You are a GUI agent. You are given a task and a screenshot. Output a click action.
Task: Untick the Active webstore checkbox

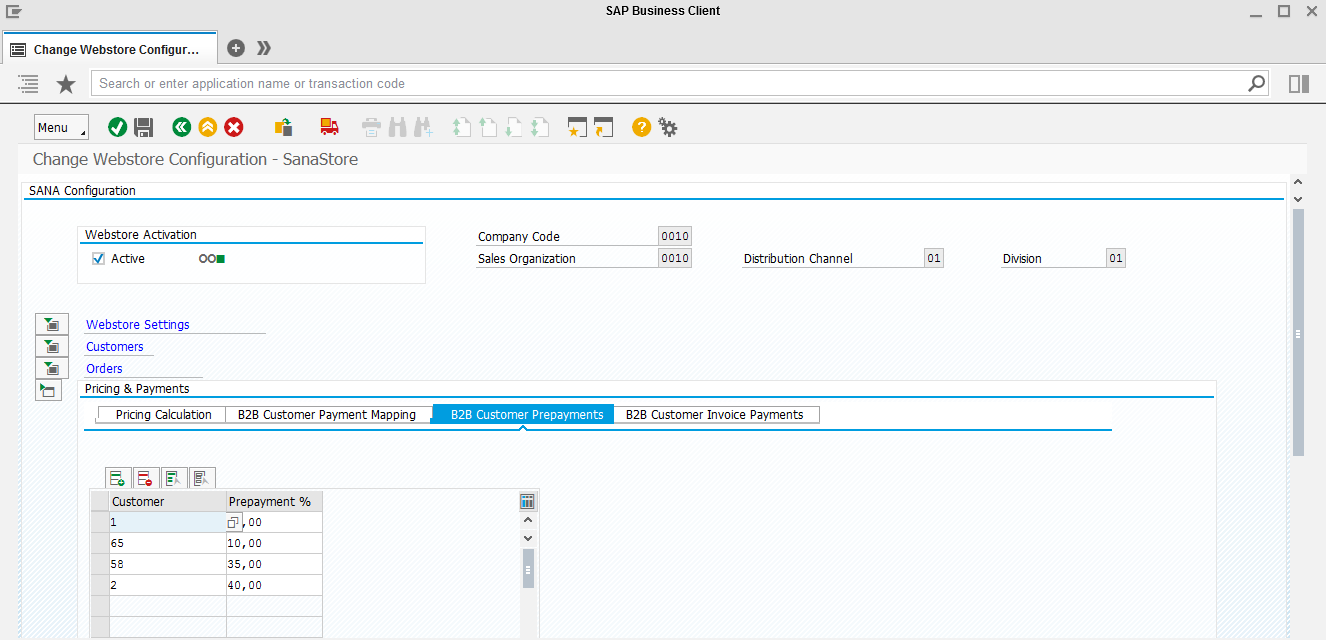point(98,258)
